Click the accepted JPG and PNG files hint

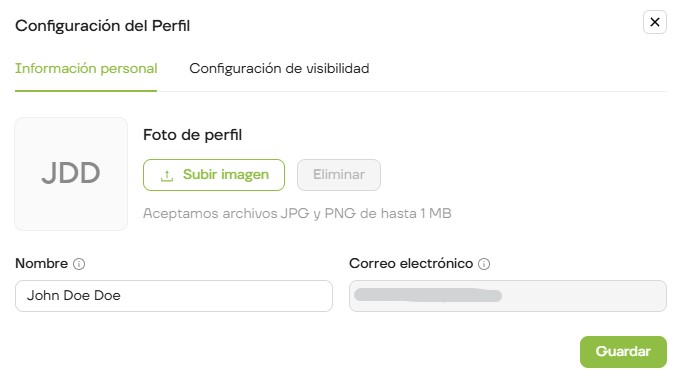pyautogui.click(x=297, y=214)
